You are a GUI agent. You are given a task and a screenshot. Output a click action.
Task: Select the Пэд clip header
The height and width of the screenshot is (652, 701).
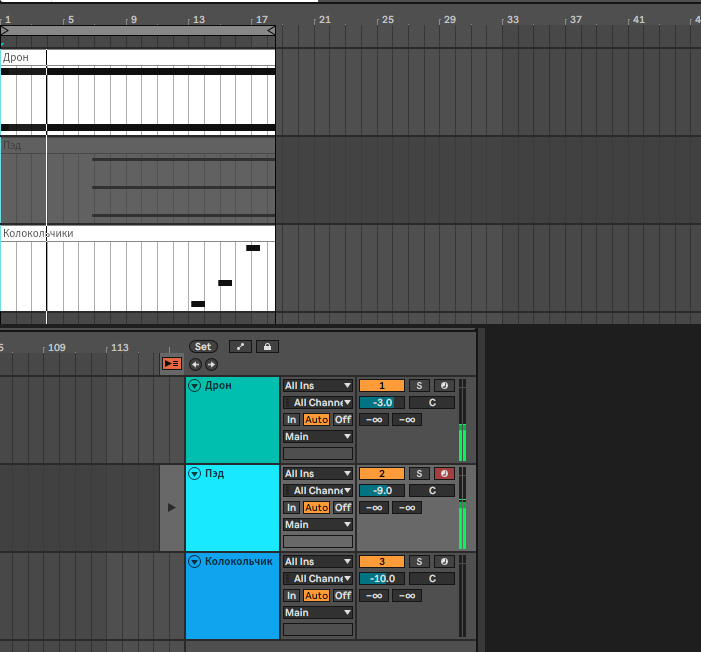[138, 145]
